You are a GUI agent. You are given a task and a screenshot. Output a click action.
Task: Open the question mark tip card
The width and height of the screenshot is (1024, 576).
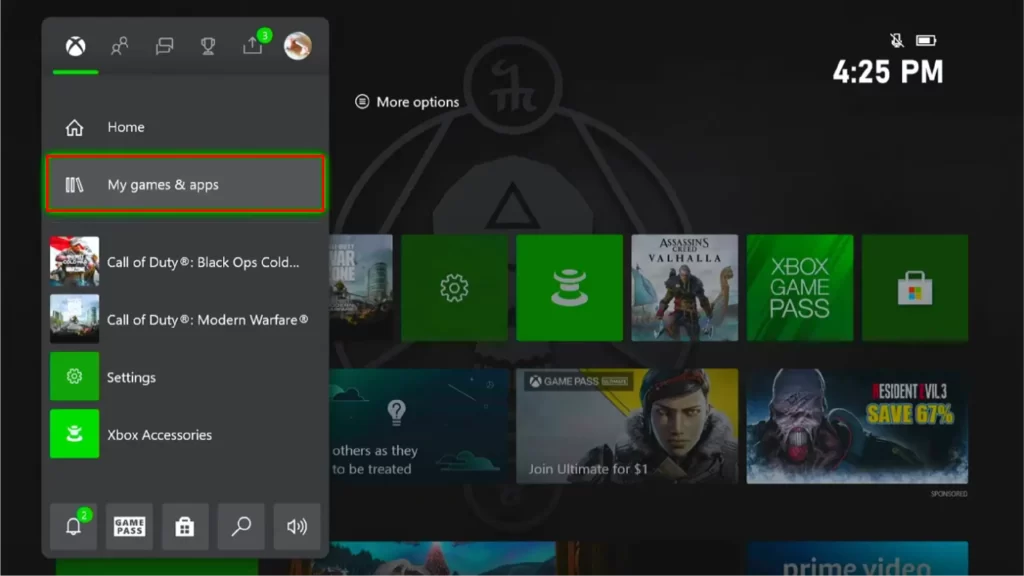419,426
